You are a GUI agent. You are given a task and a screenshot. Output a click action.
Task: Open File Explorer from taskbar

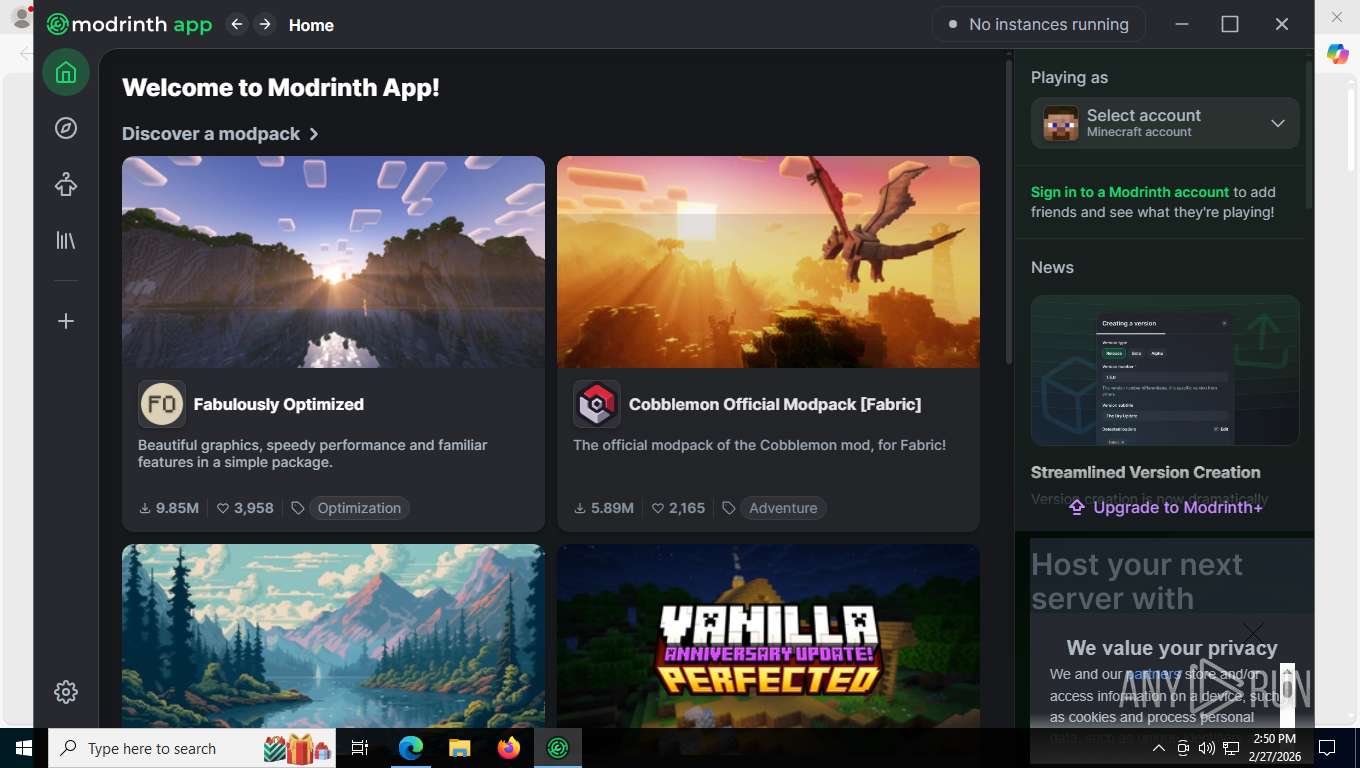tap(459, 748)
